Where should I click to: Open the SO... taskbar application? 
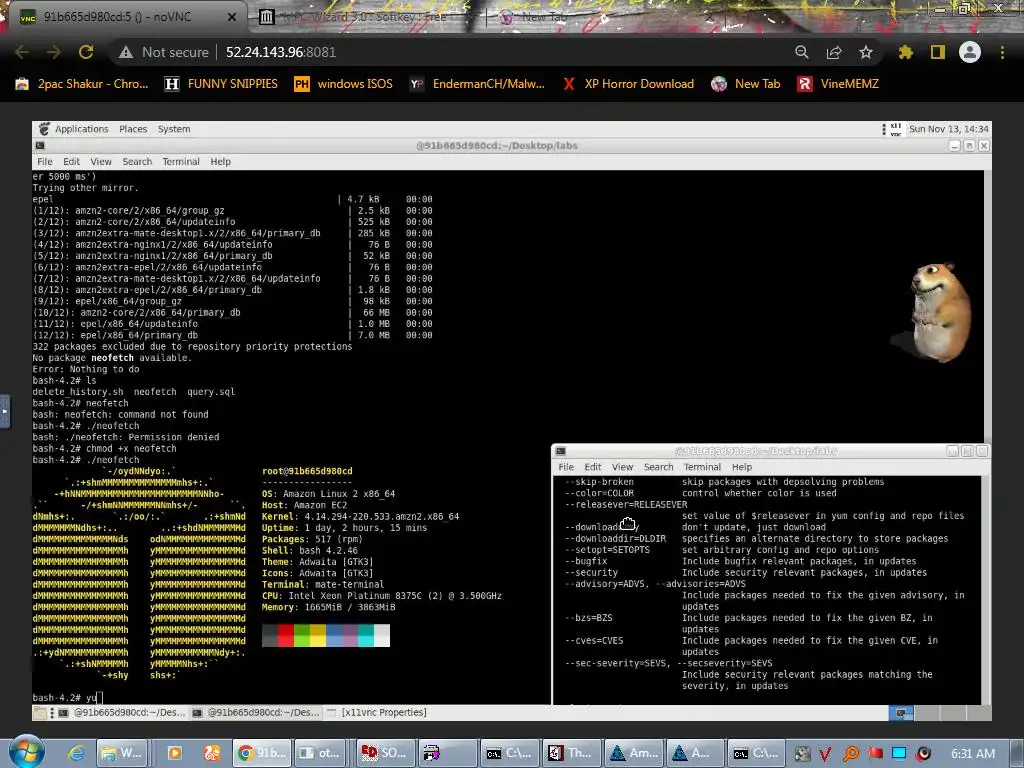[x=385, y=753]
